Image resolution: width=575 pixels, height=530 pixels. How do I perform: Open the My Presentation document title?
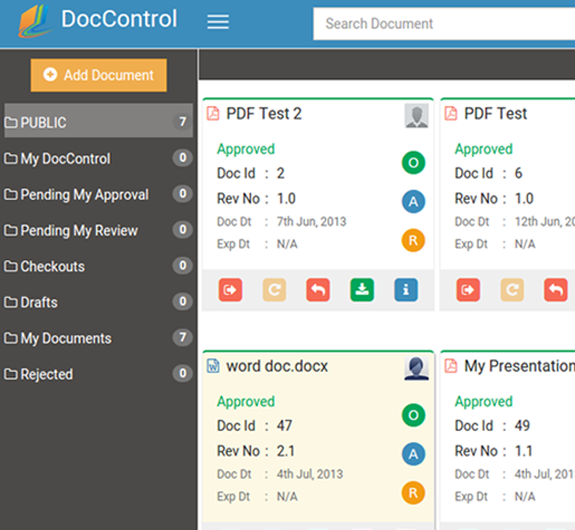pyautogui.click(x=519, y=366)
